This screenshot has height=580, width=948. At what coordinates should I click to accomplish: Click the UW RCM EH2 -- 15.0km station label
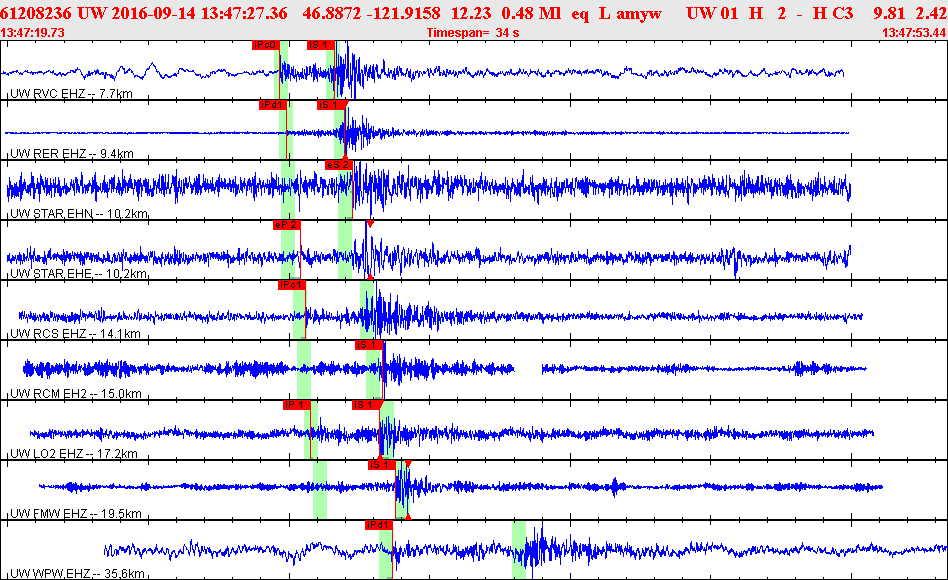76,393
